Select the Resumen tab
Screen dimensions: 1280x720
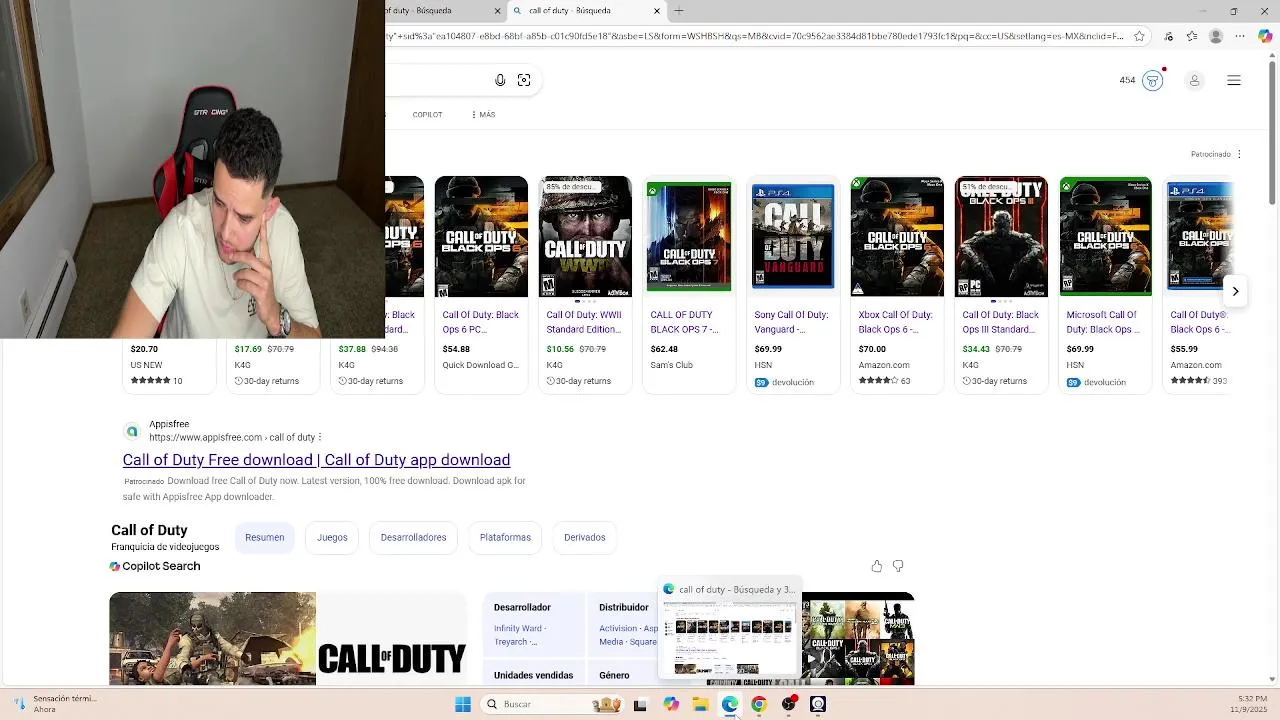coord(265,537)
